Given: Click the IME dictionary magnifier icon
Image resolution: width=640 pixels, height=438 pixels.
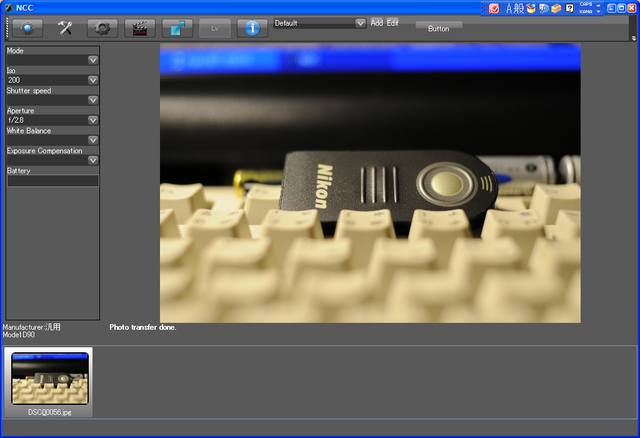Looking at the screenshot, I should (x=543, y=8).
